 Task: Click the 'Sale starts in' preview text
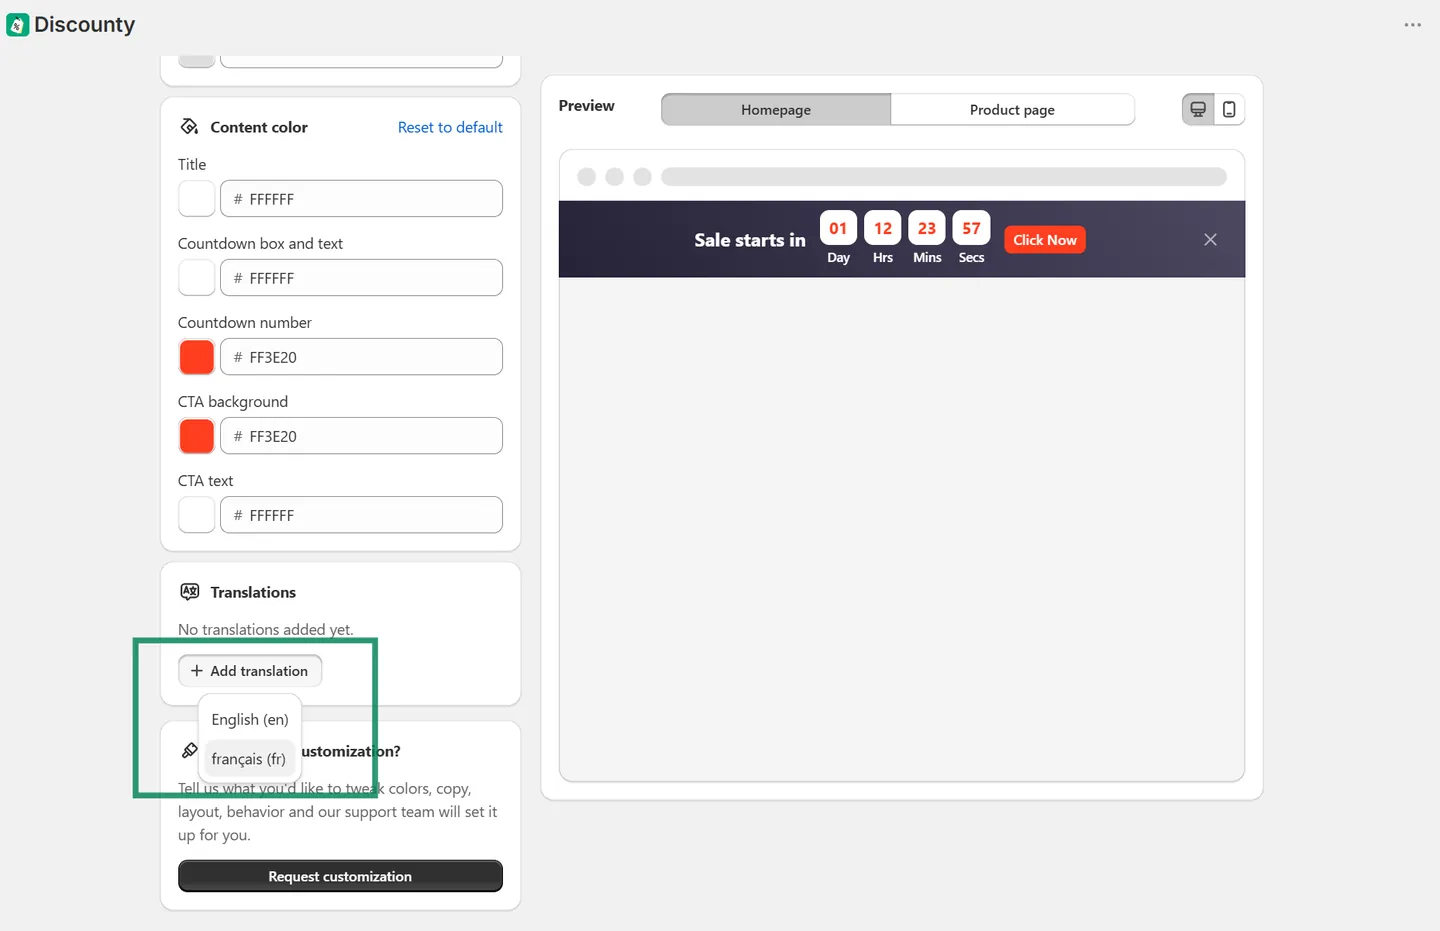(750, 240)
